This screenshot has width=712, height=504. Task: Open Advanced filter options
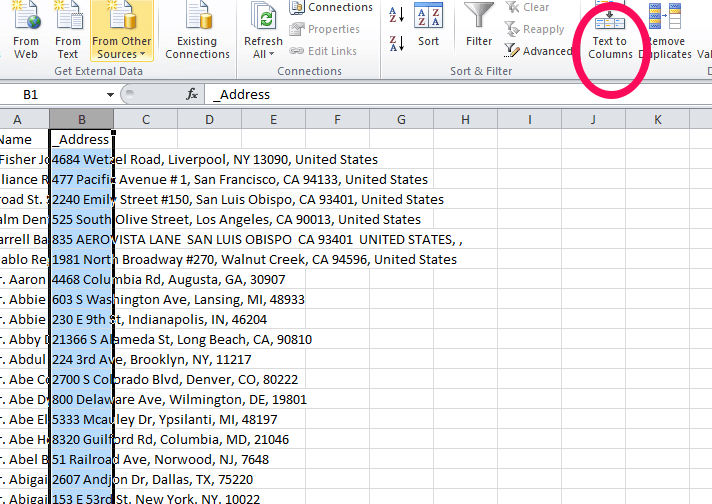tap(538, 51)
